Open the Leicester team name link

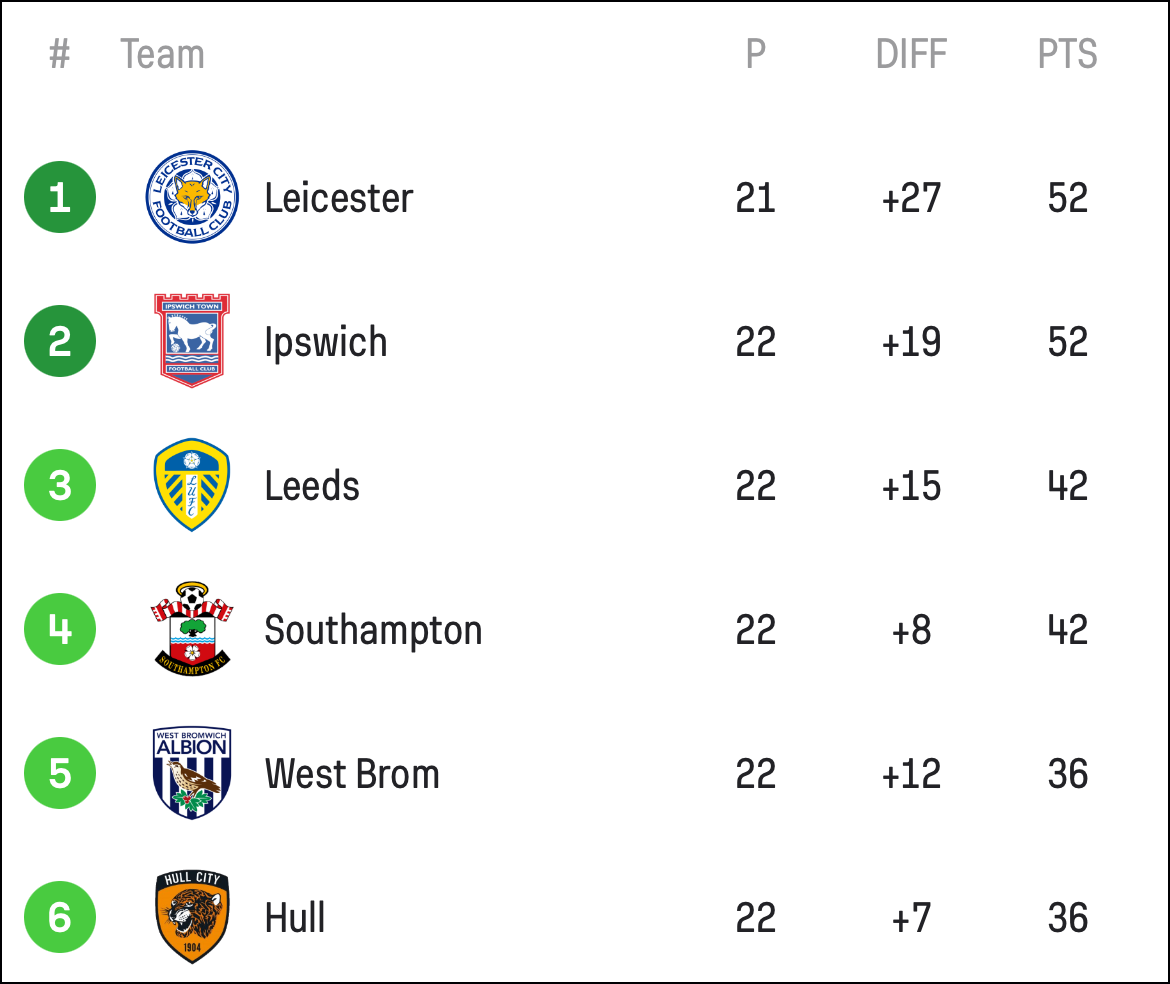[x=339, y=198]
